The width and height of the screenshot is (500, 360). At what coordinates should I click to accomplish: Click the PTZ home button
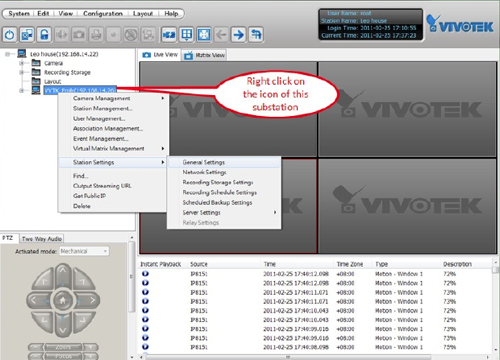(x=63, y=300)
